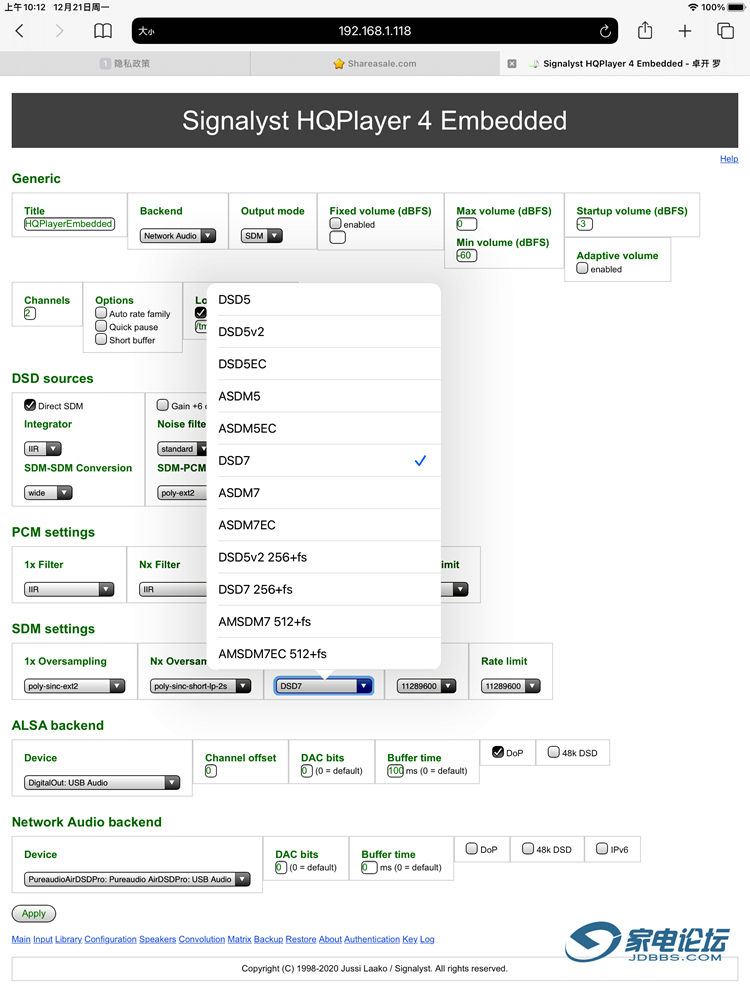
Task: Edit the Min volume -60 field
Action: (x=466, y=256)
